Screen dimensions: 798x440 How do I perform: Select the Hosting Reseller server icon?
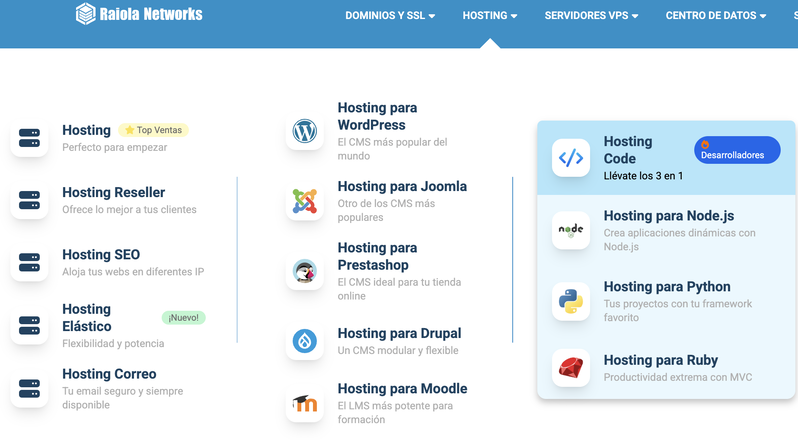pyautogui.click(x=30, y=200)
